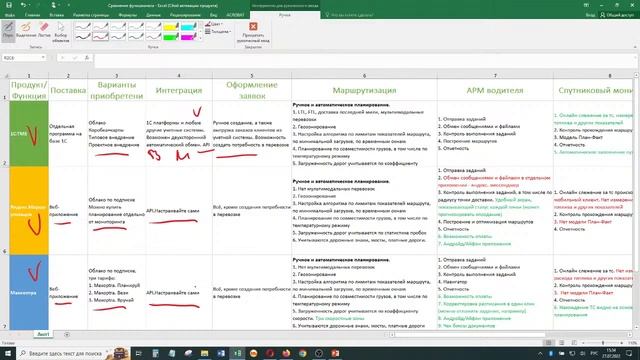The image size is (640, 360).
Task: Switch to Page Break Preview in status bar
Action: (x=574, y=343)
